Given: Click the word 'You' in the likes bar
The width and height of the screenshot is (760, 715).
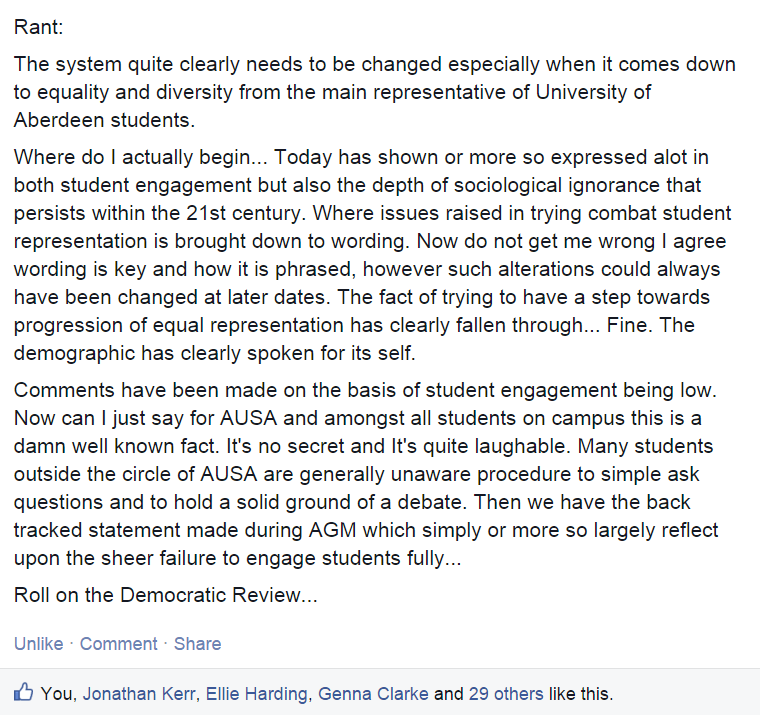Looking at the screenshot, I should click(x=57, y=694).
